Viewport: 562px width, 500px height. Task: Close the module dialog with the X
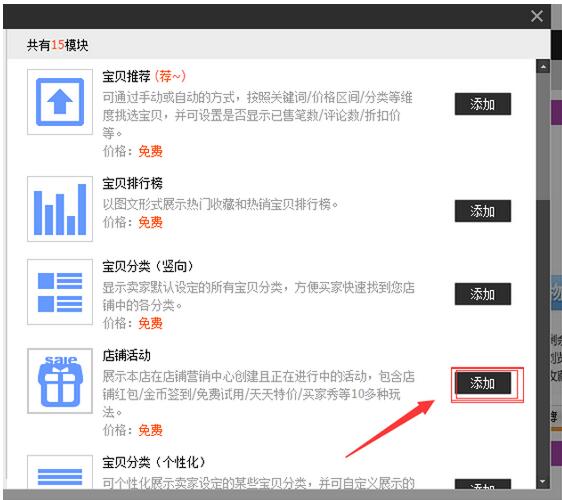tap(537, 16)
